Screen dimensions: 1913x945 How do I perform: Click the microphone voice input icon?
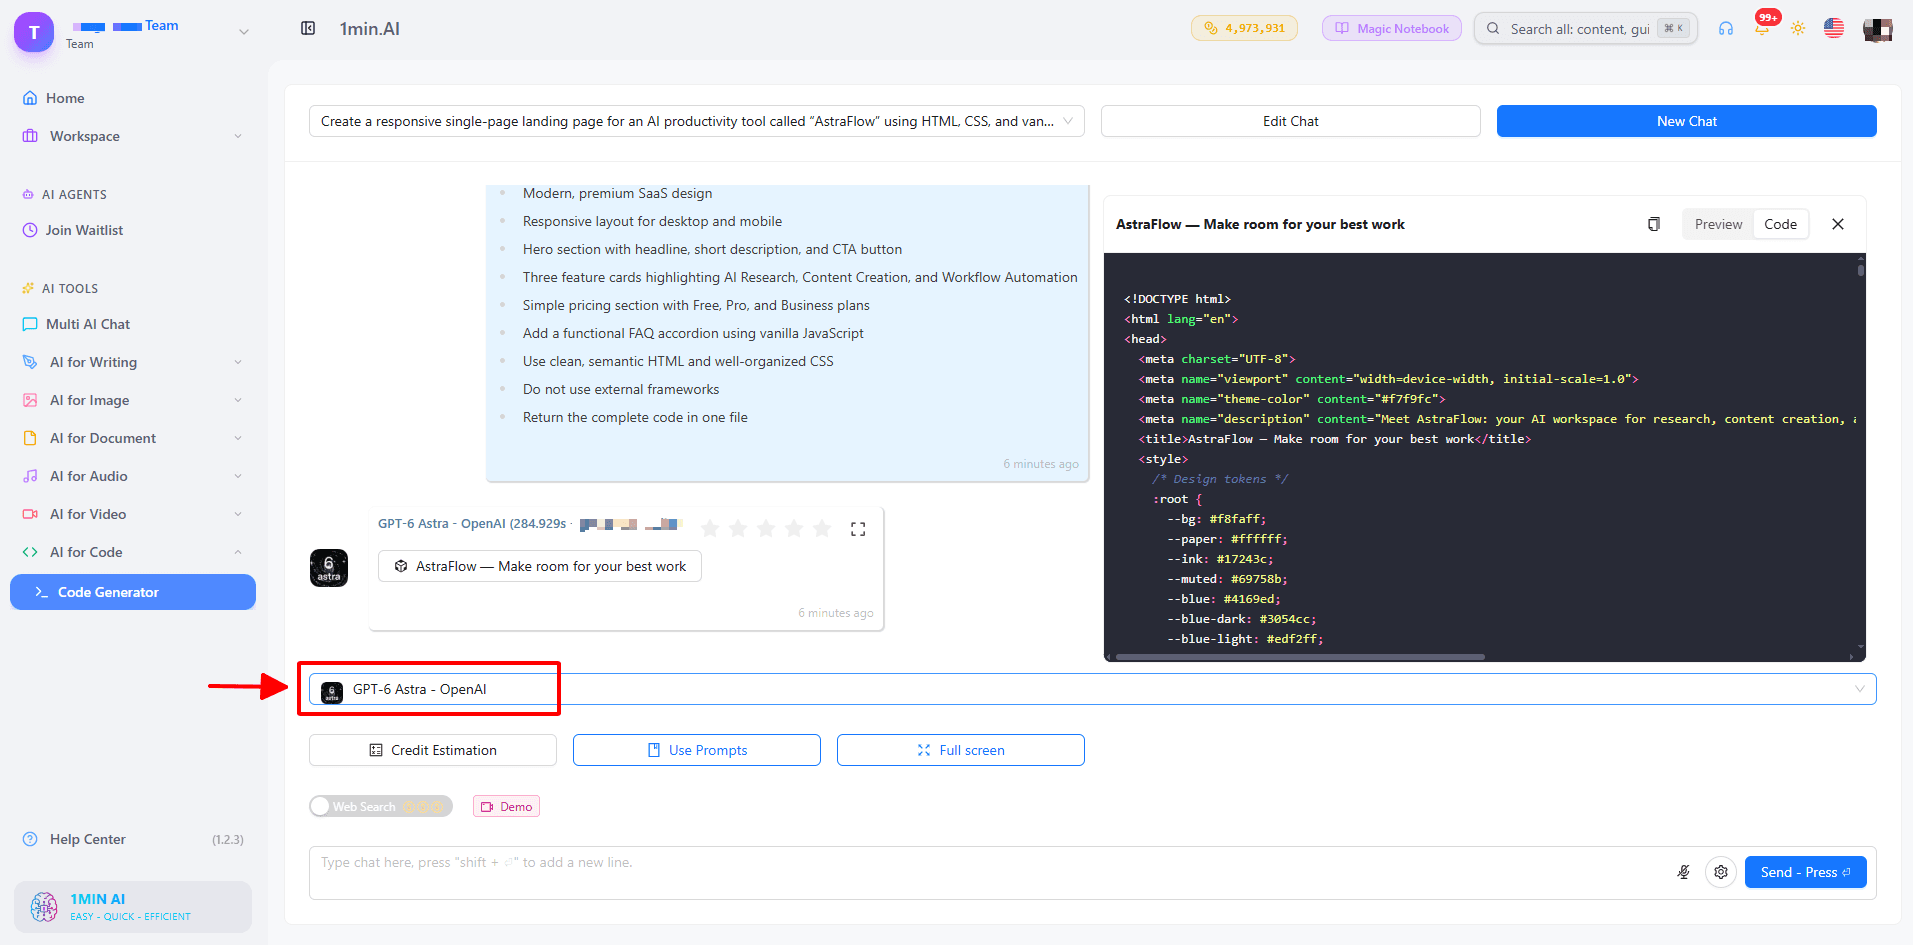1684,872
